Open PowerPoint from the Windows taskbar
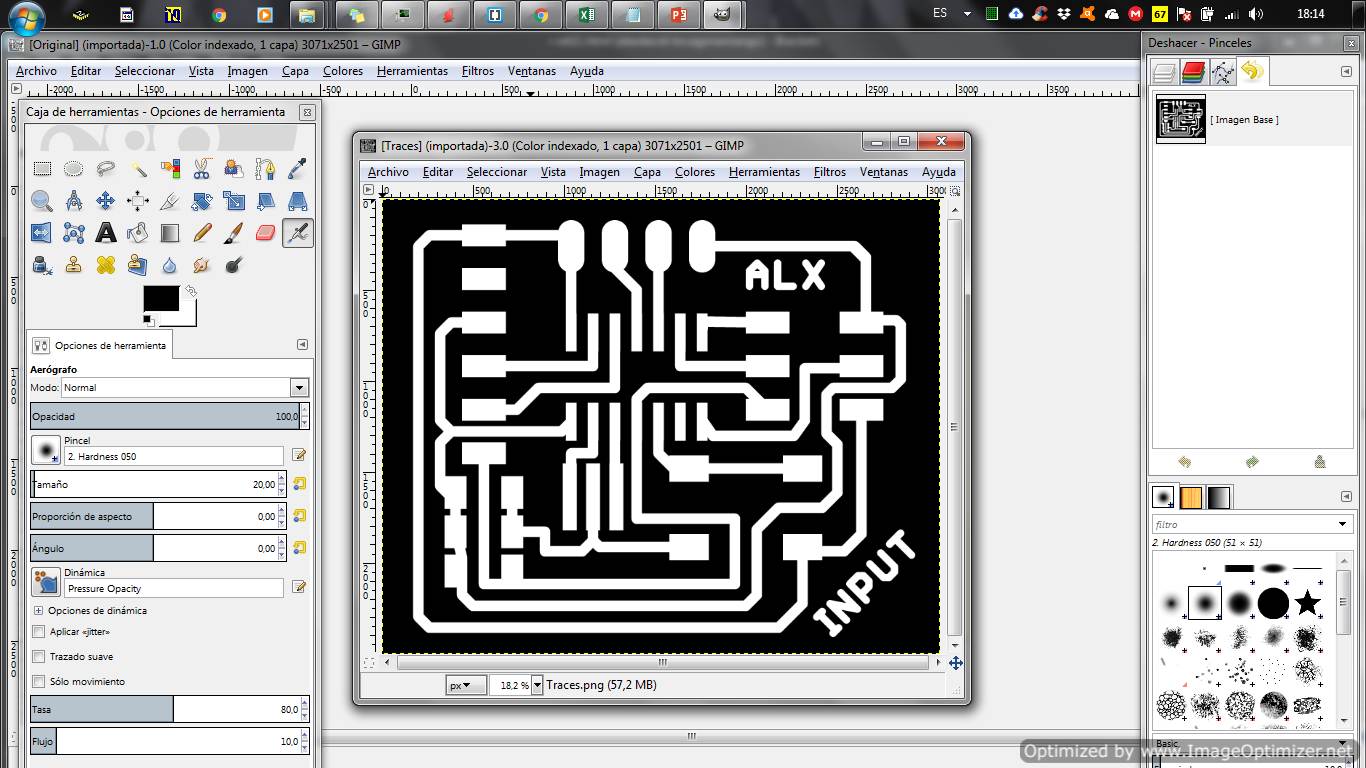1366x768 pixels. point(680,15)
